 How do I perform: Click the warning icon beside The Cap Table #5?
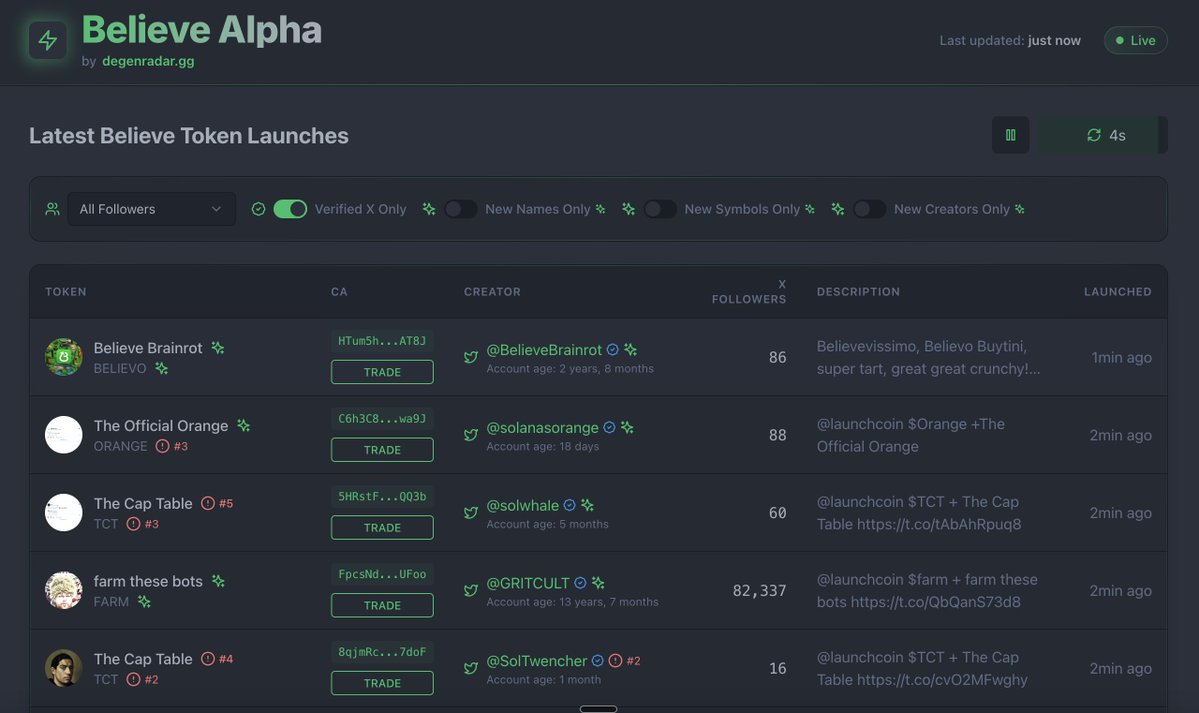pos(208,503)
